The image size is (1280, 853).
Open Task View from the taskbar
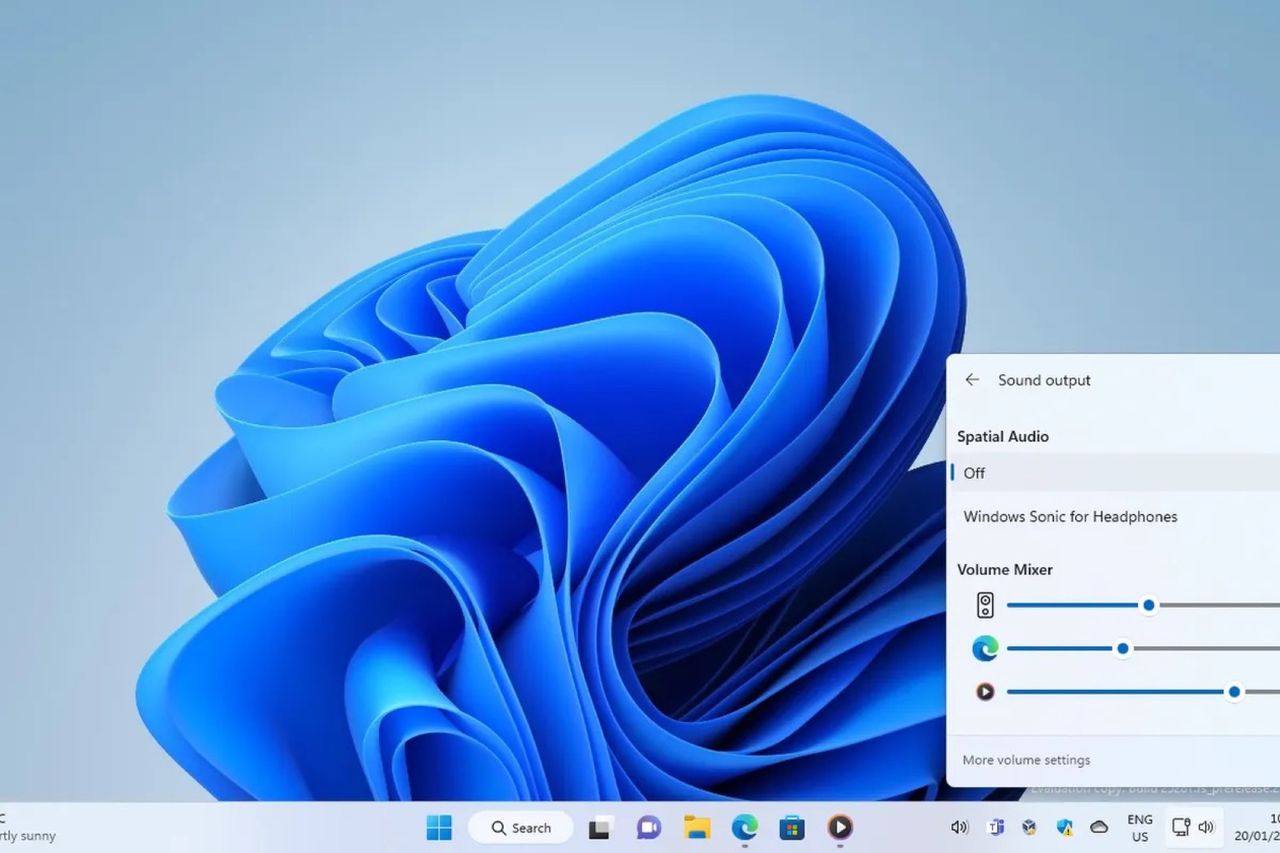point(600,827)
